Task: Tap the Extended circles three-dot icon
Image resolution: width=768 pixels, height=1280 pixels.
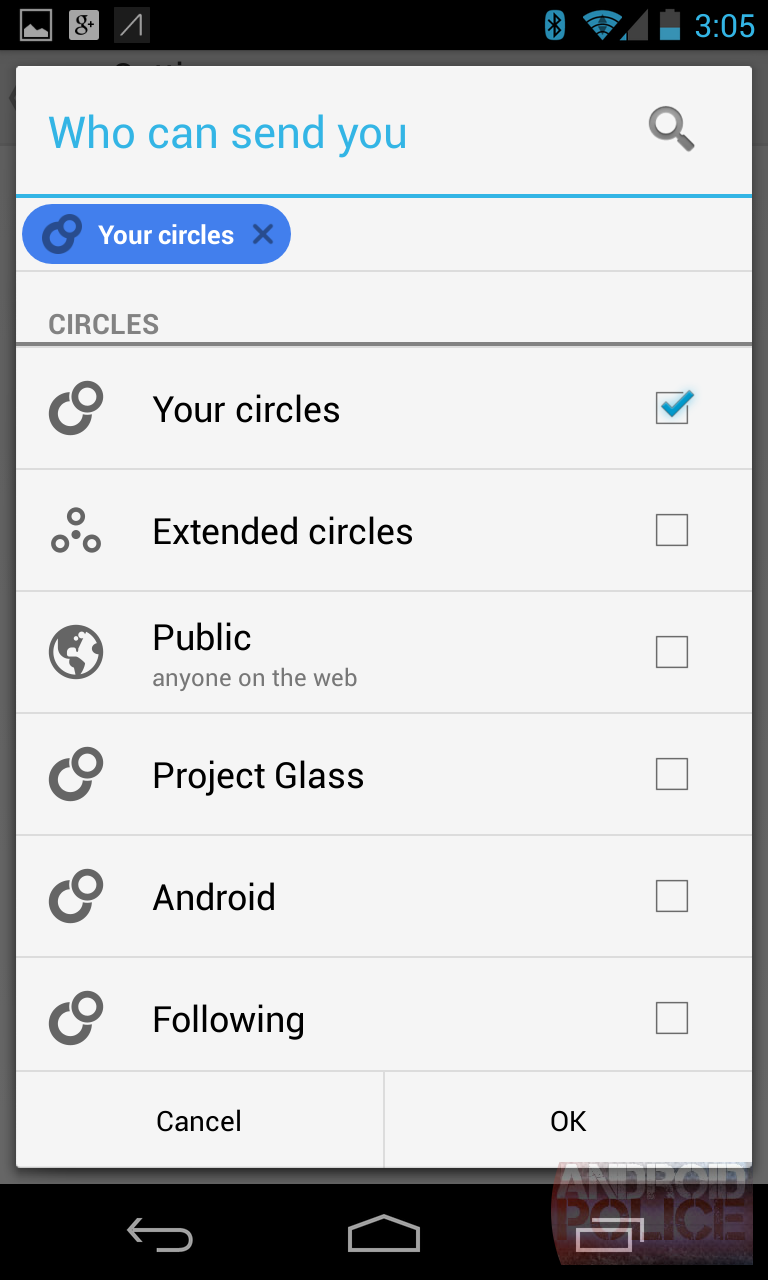Action: click(x=76, y=531)
